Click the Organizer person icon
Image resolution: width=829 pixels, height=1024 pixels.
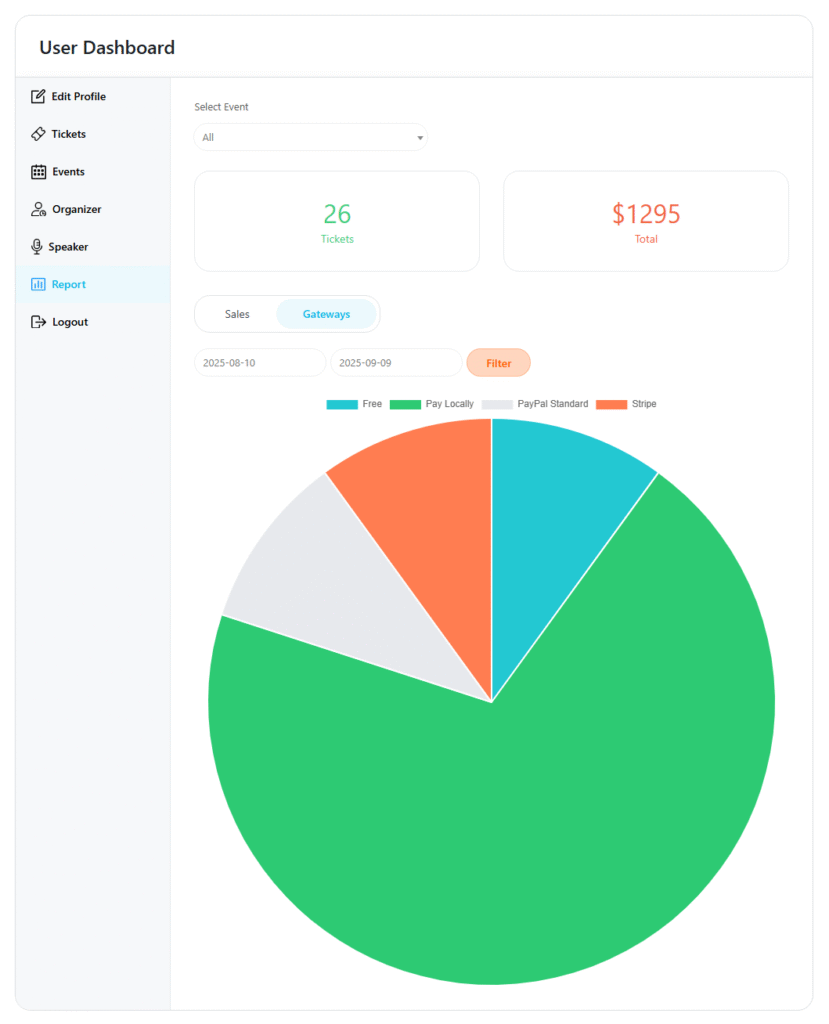[37, 209]
